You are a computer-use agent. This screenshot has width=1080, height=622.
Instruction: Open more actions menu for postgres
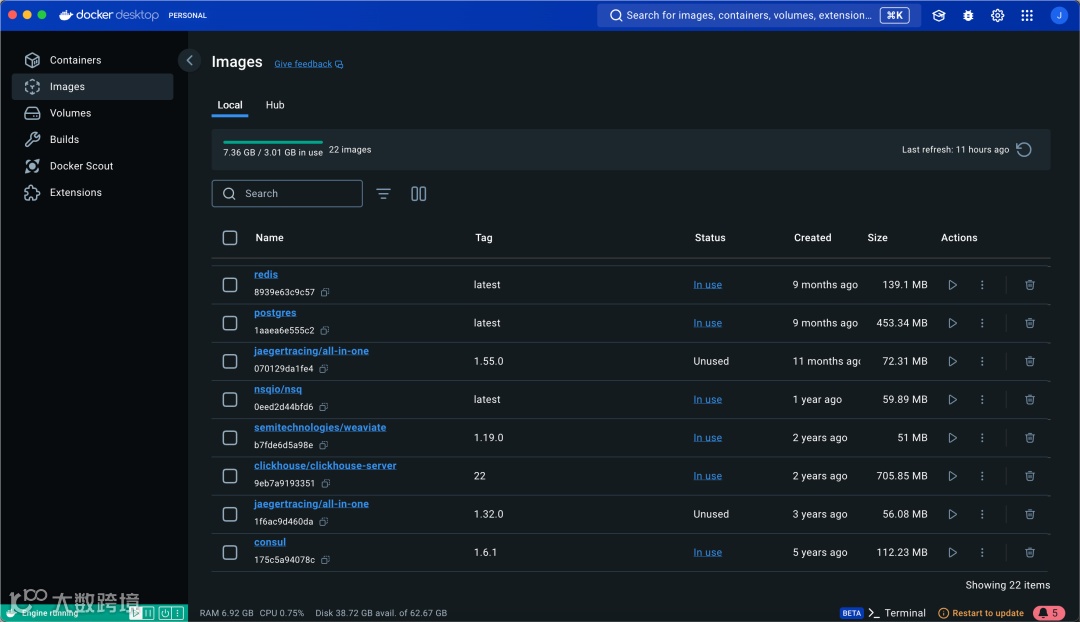(x=982, y=323)
